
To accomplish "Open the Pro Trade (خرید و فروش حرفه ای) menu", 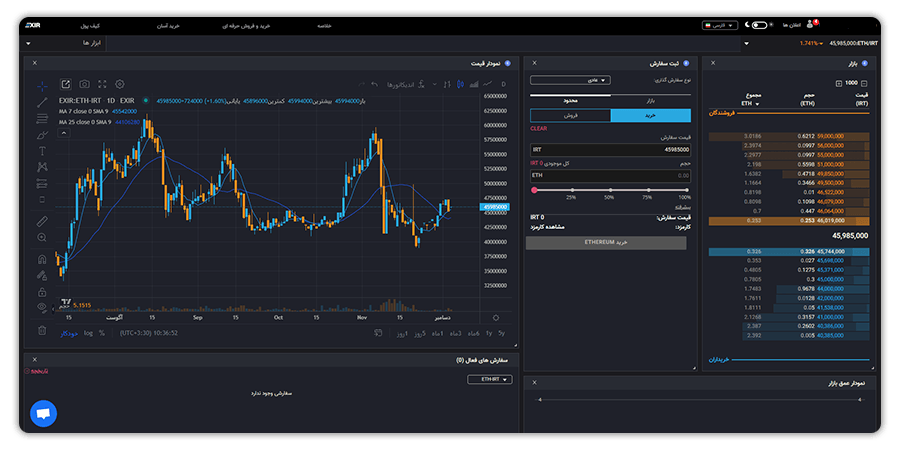I will pyautogui.click(x=246, y=26).
